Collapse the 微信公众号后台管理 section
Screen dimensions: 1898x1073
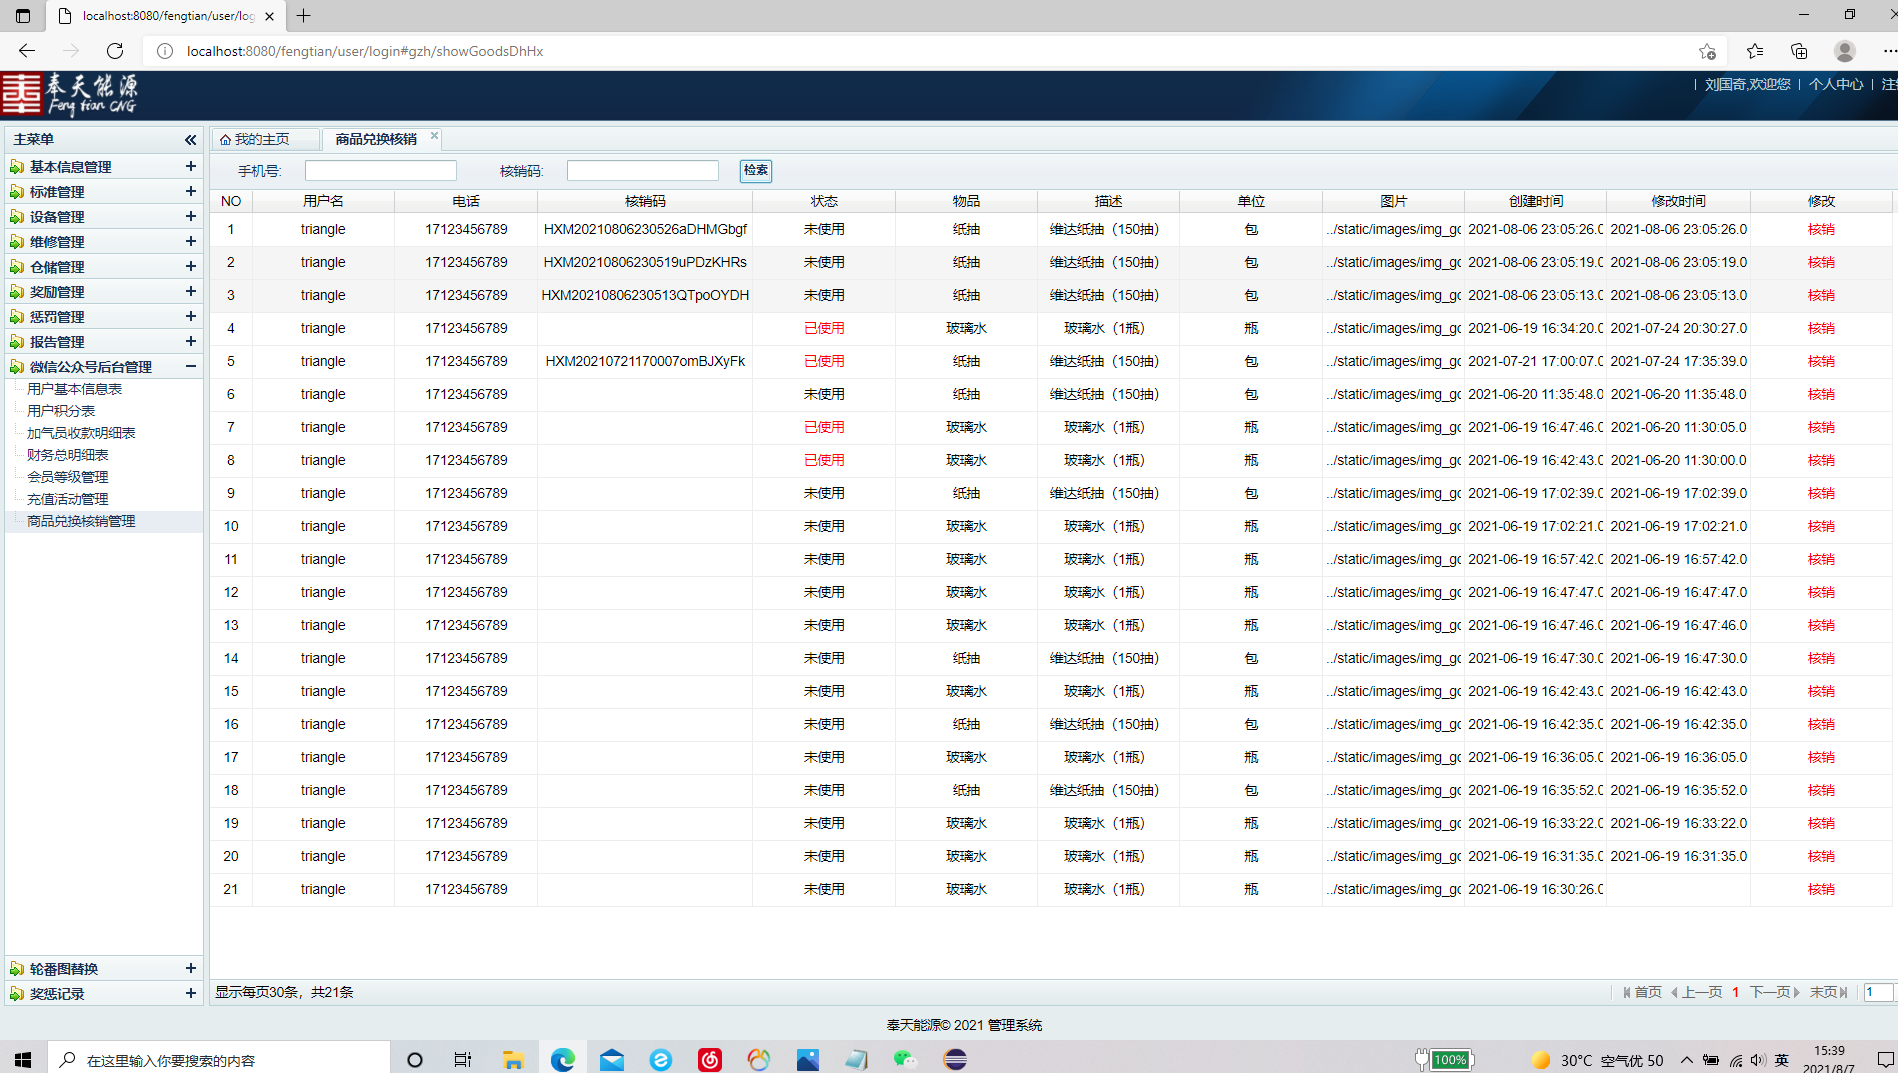(x=190, y=366)
